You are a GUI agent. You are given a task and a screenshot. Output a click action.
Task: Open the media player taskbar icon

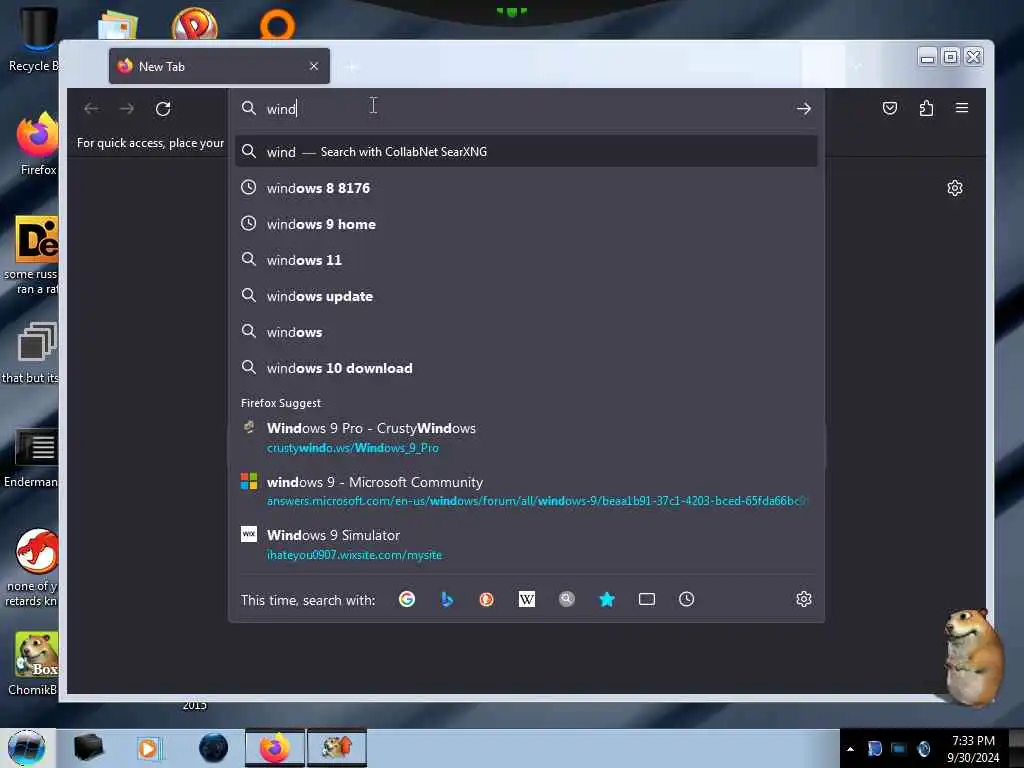pos(149,748)
